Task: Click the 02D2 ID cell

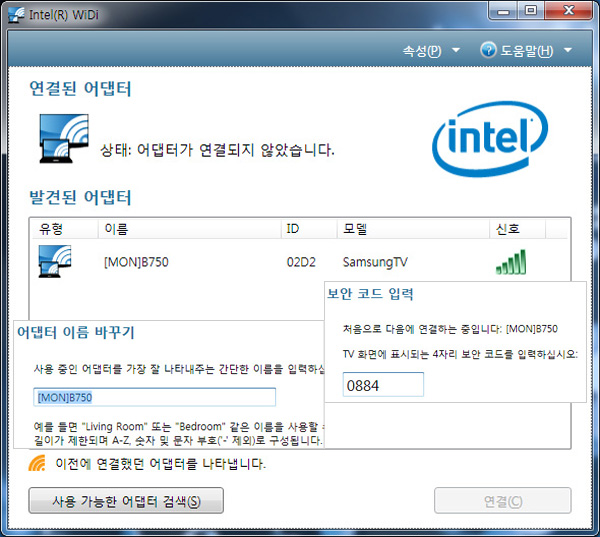Action: [x=301, y=262]
